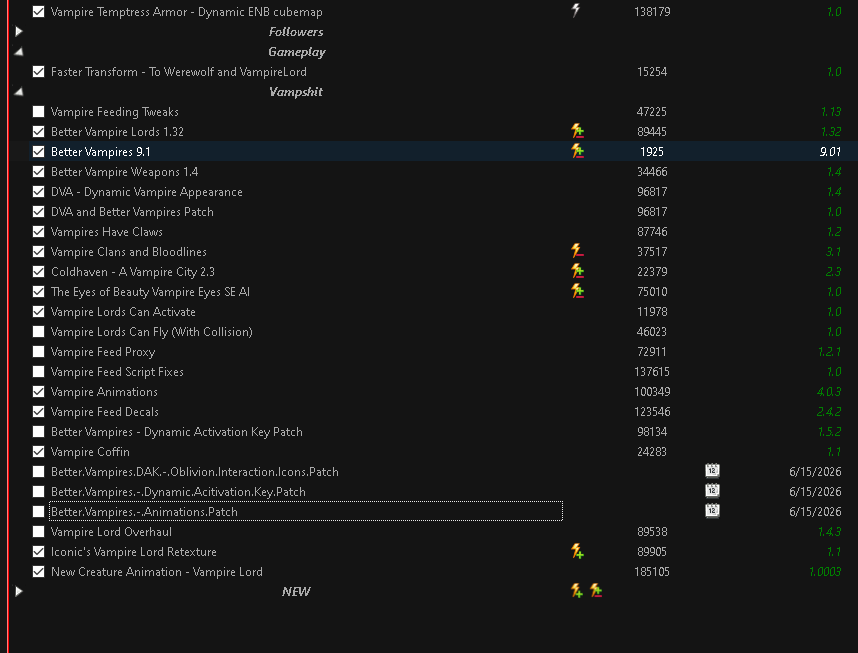
Task: Click grey lightning icon on Vampire Temptress Armor
Action: [x=576, y=10]
